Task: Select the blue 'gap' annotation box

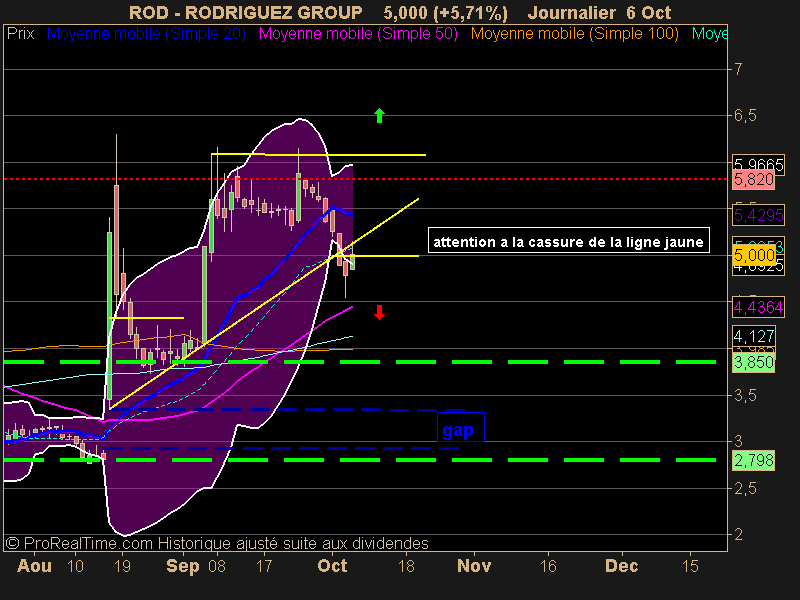Action: pos(461,428)
